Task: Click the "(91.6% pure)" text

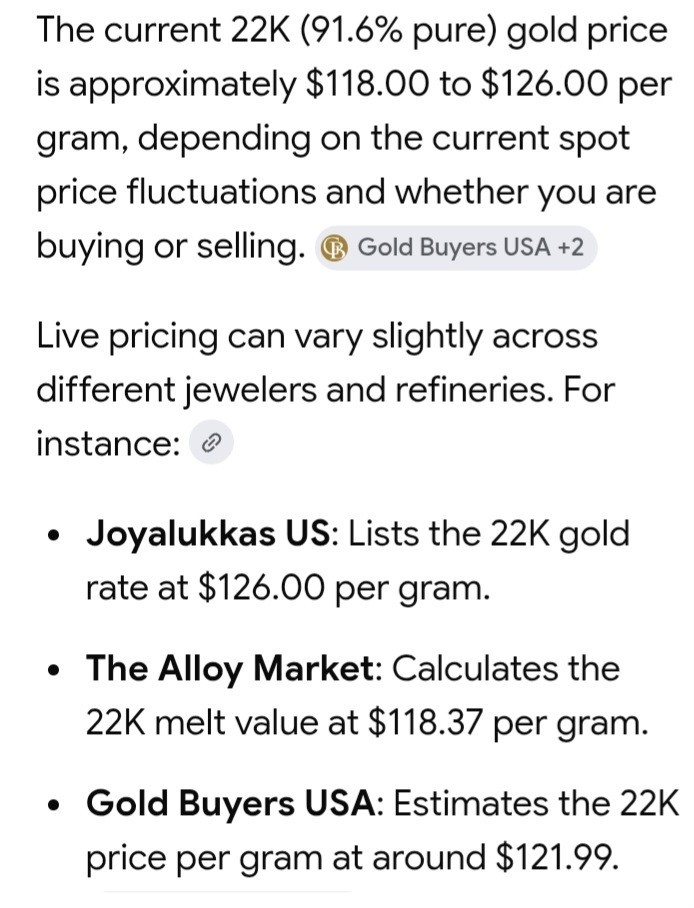Action: click(x=399, y=31)
